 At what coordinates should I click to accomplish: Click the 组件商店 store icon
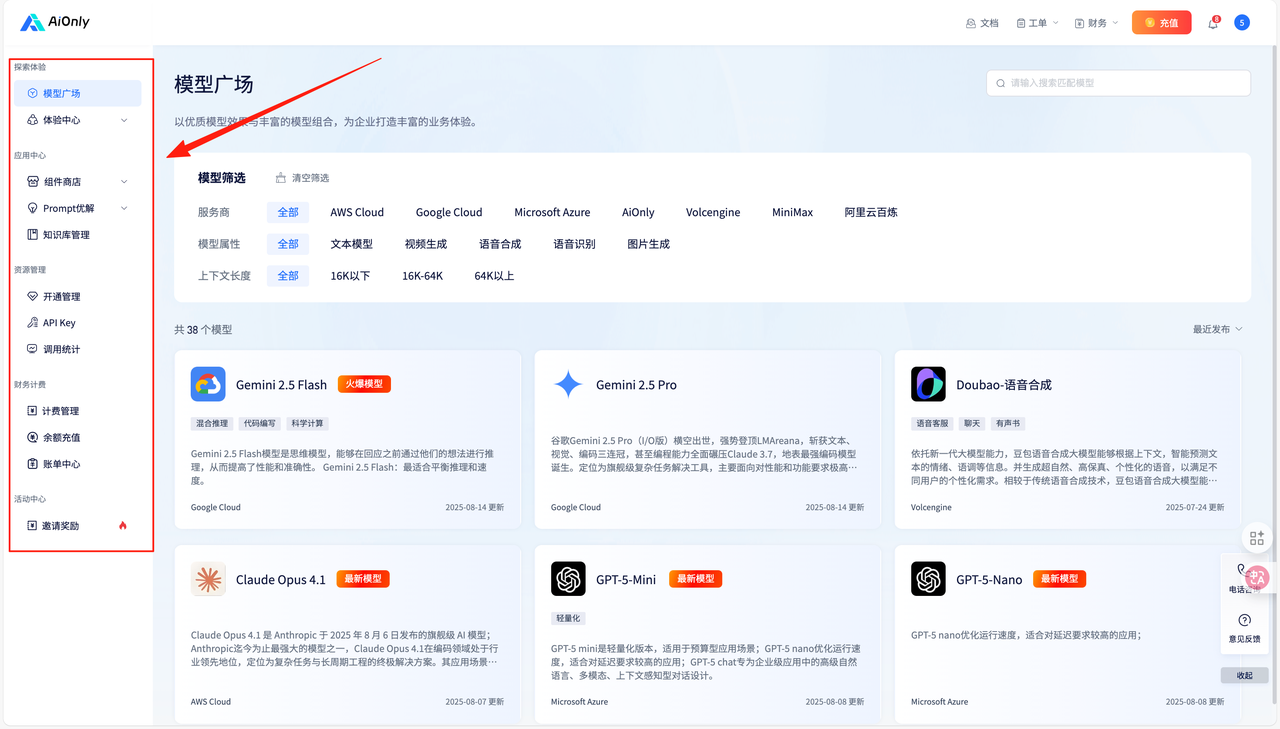(33, 182)
